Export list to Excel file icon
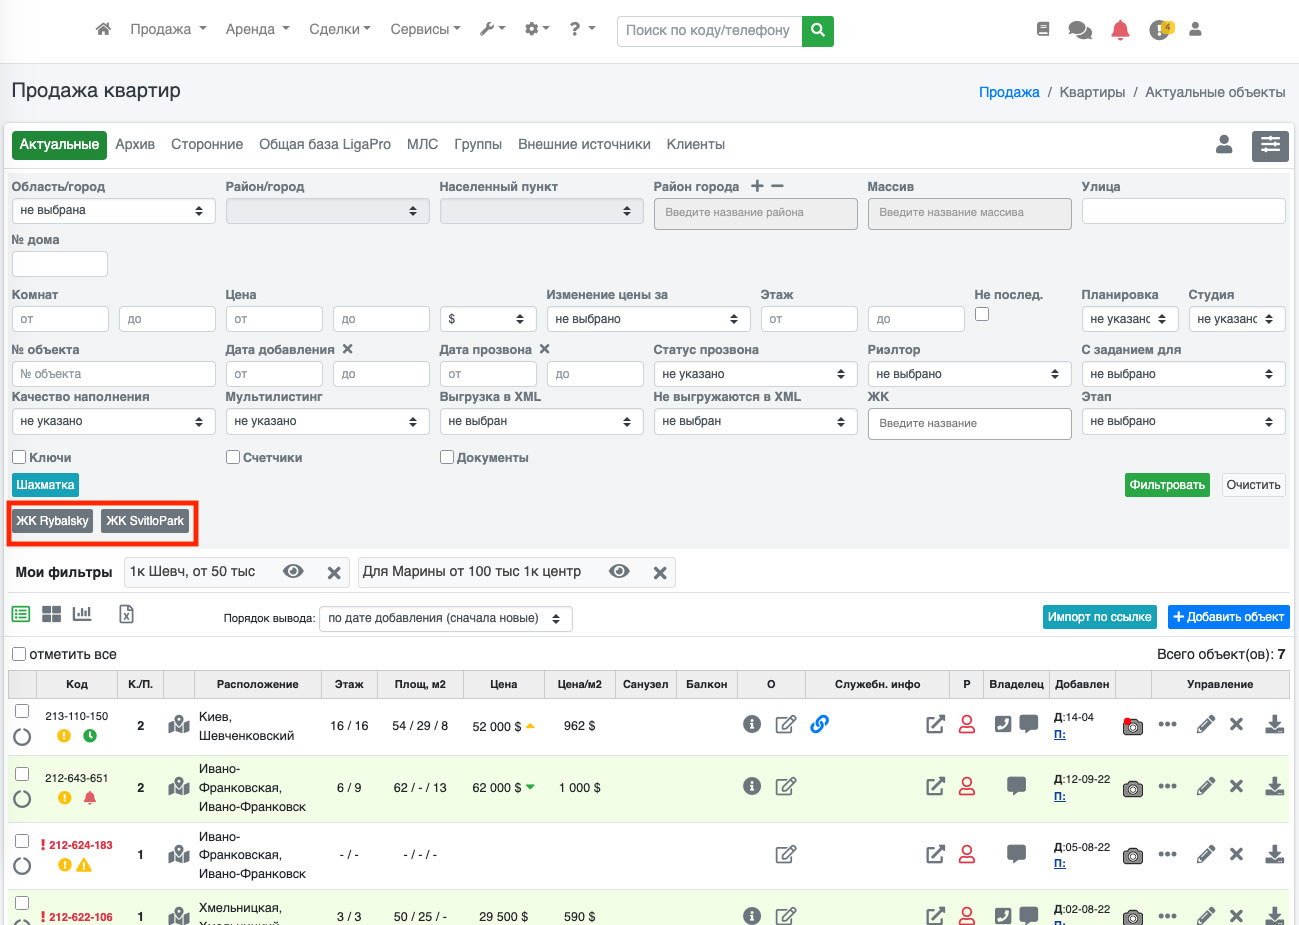Image resolution: width=1299 pixels, height=925 pixels. [x=126, y=614]
